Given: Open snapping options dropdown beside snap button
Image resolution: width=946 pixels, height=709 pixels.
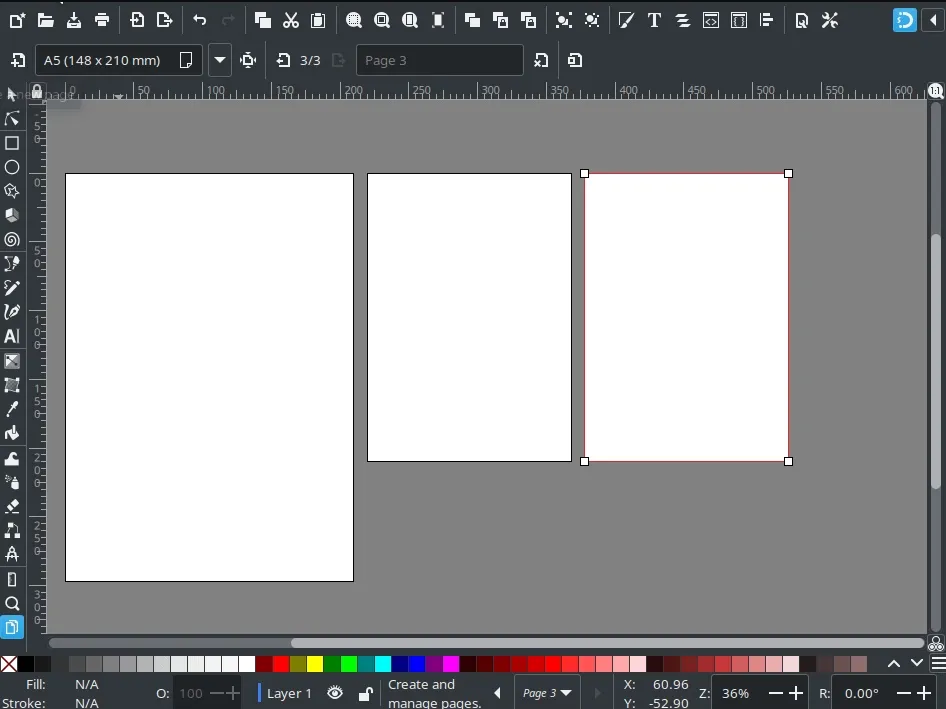Looking at the screenshot, I should coord(931,20).
